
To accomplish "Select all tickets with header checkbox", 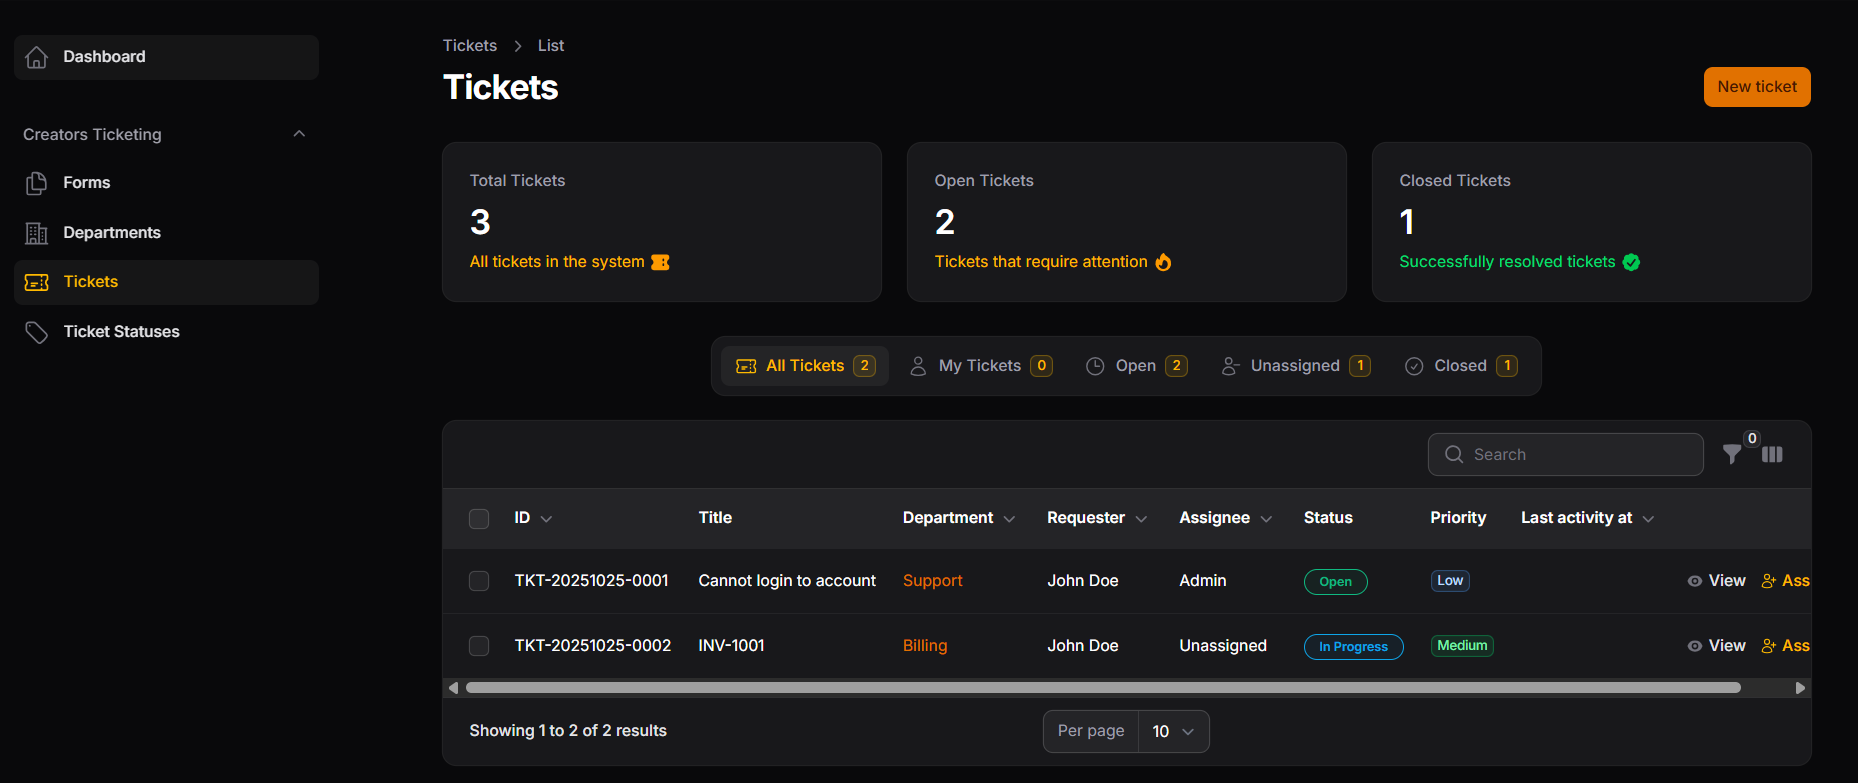I will (479, 518).
